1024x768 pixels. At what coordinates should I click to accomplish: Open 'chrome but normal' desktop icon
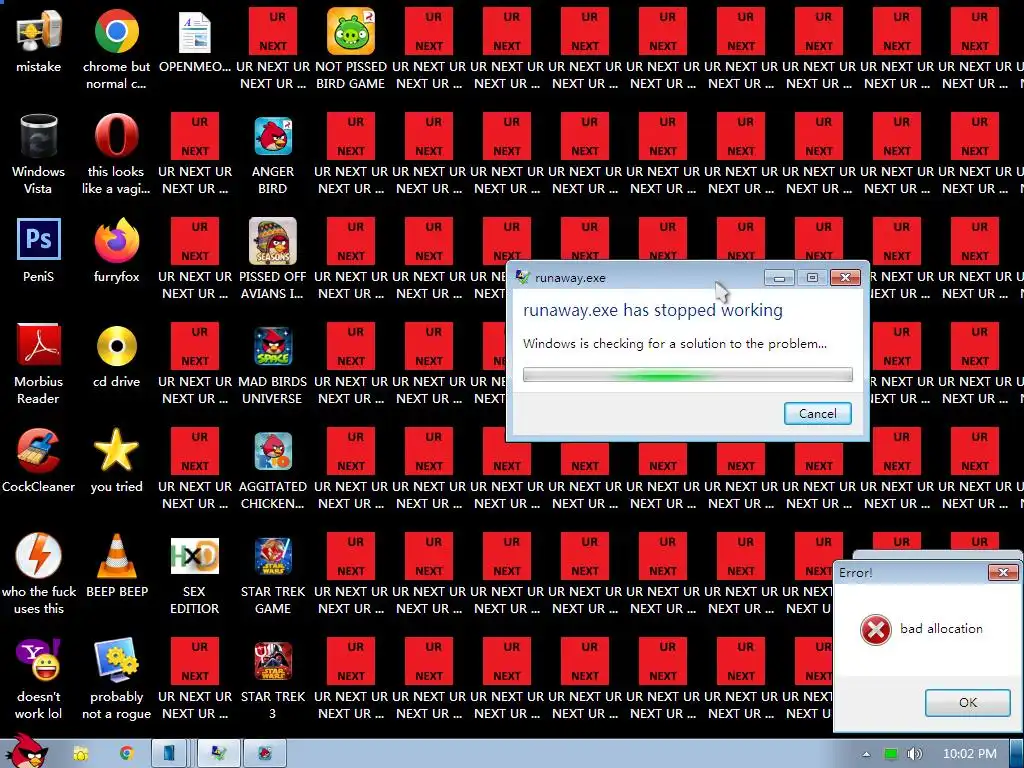pos(116,31)
